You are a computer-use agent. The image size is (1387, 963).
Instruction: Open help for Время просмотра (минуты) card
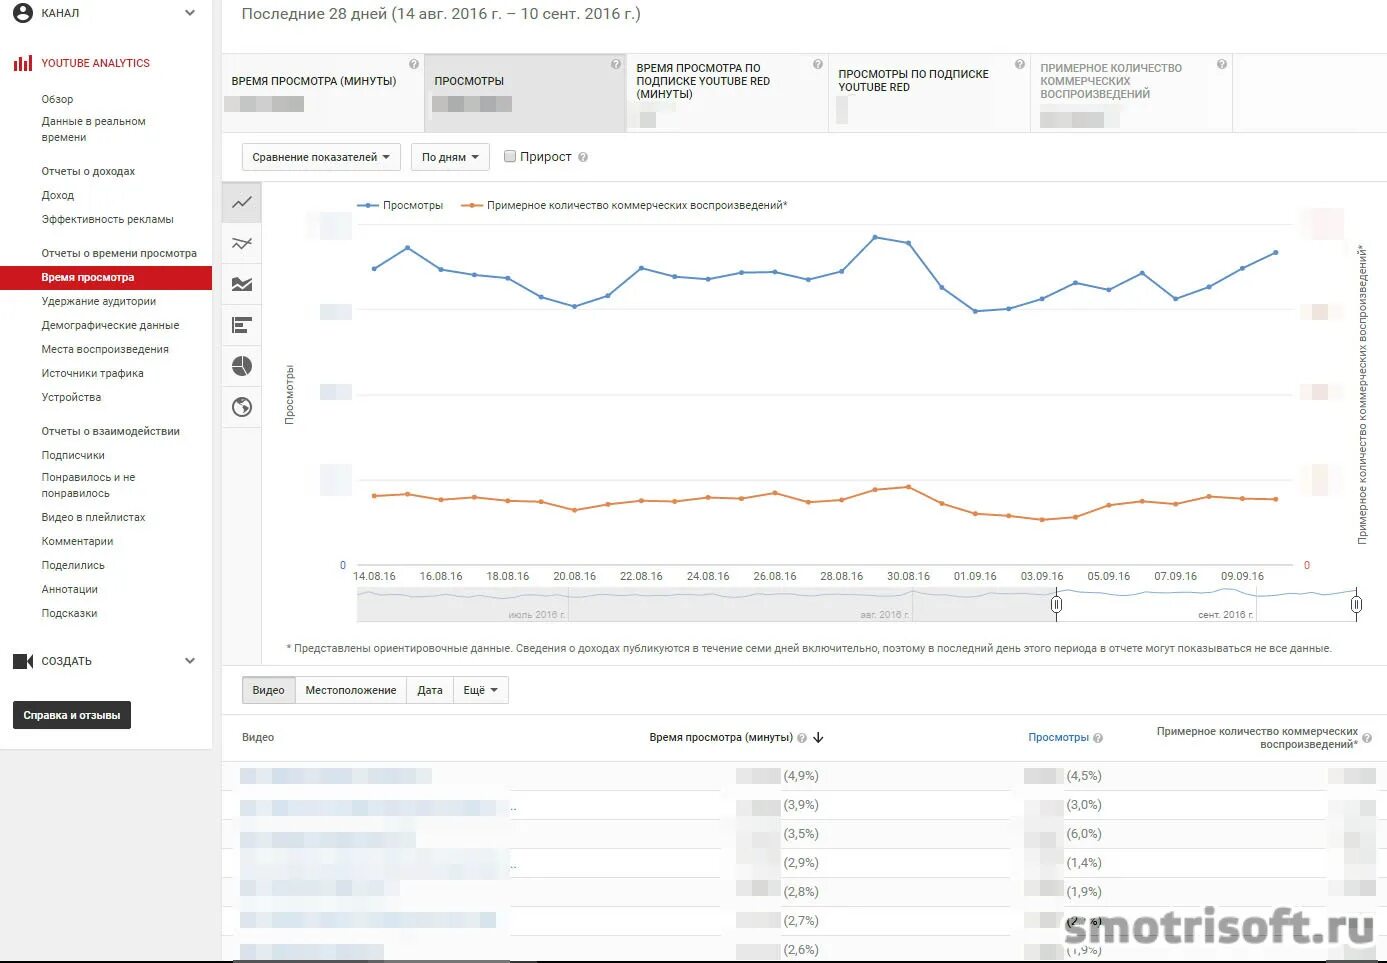tap(414, 64)
